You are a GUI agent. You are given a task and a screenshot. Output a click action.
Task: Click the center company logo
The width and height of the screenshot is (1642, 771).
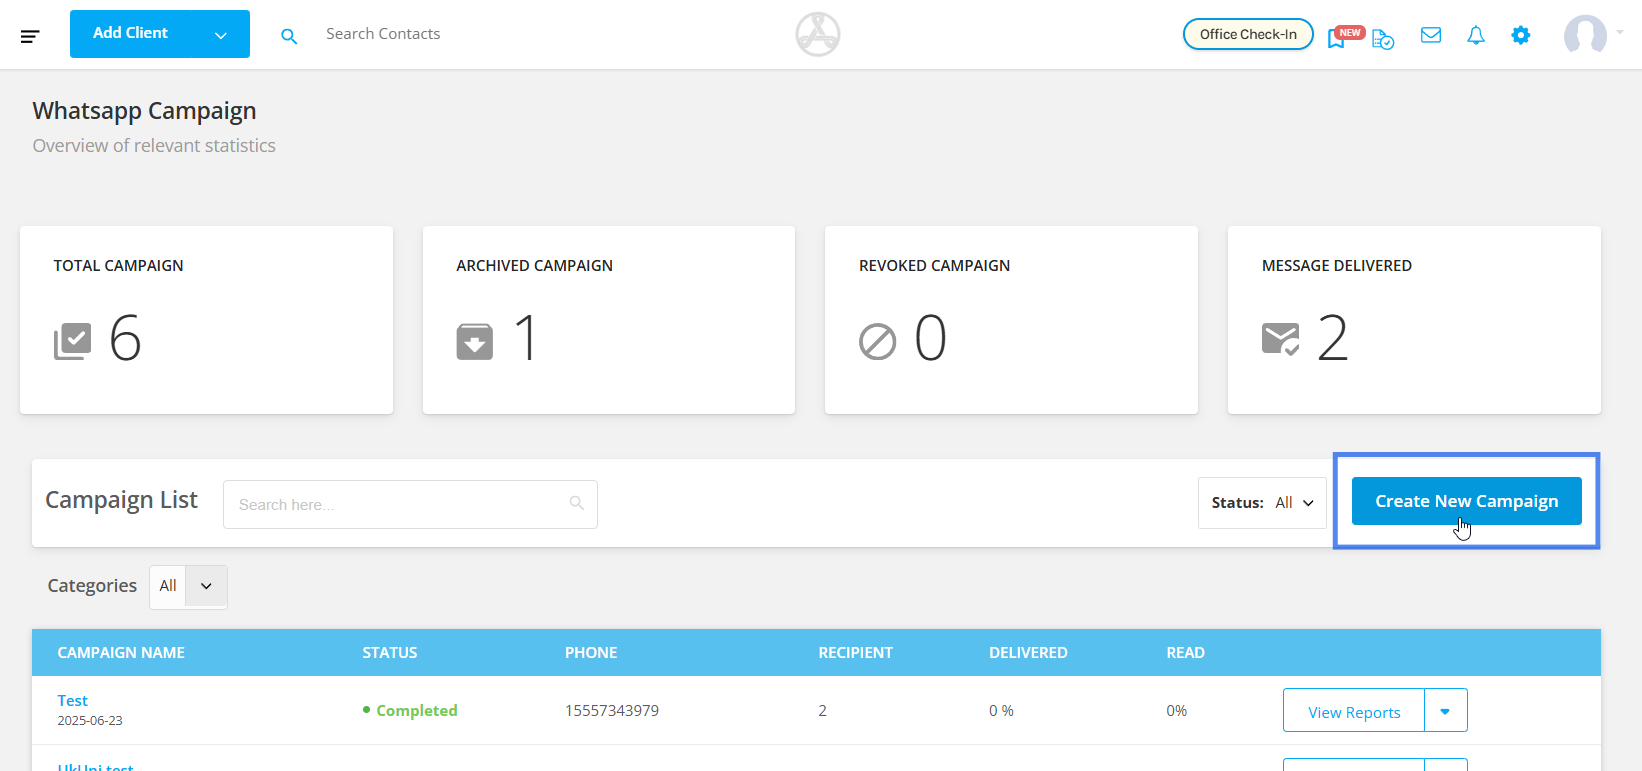(818, 34)
